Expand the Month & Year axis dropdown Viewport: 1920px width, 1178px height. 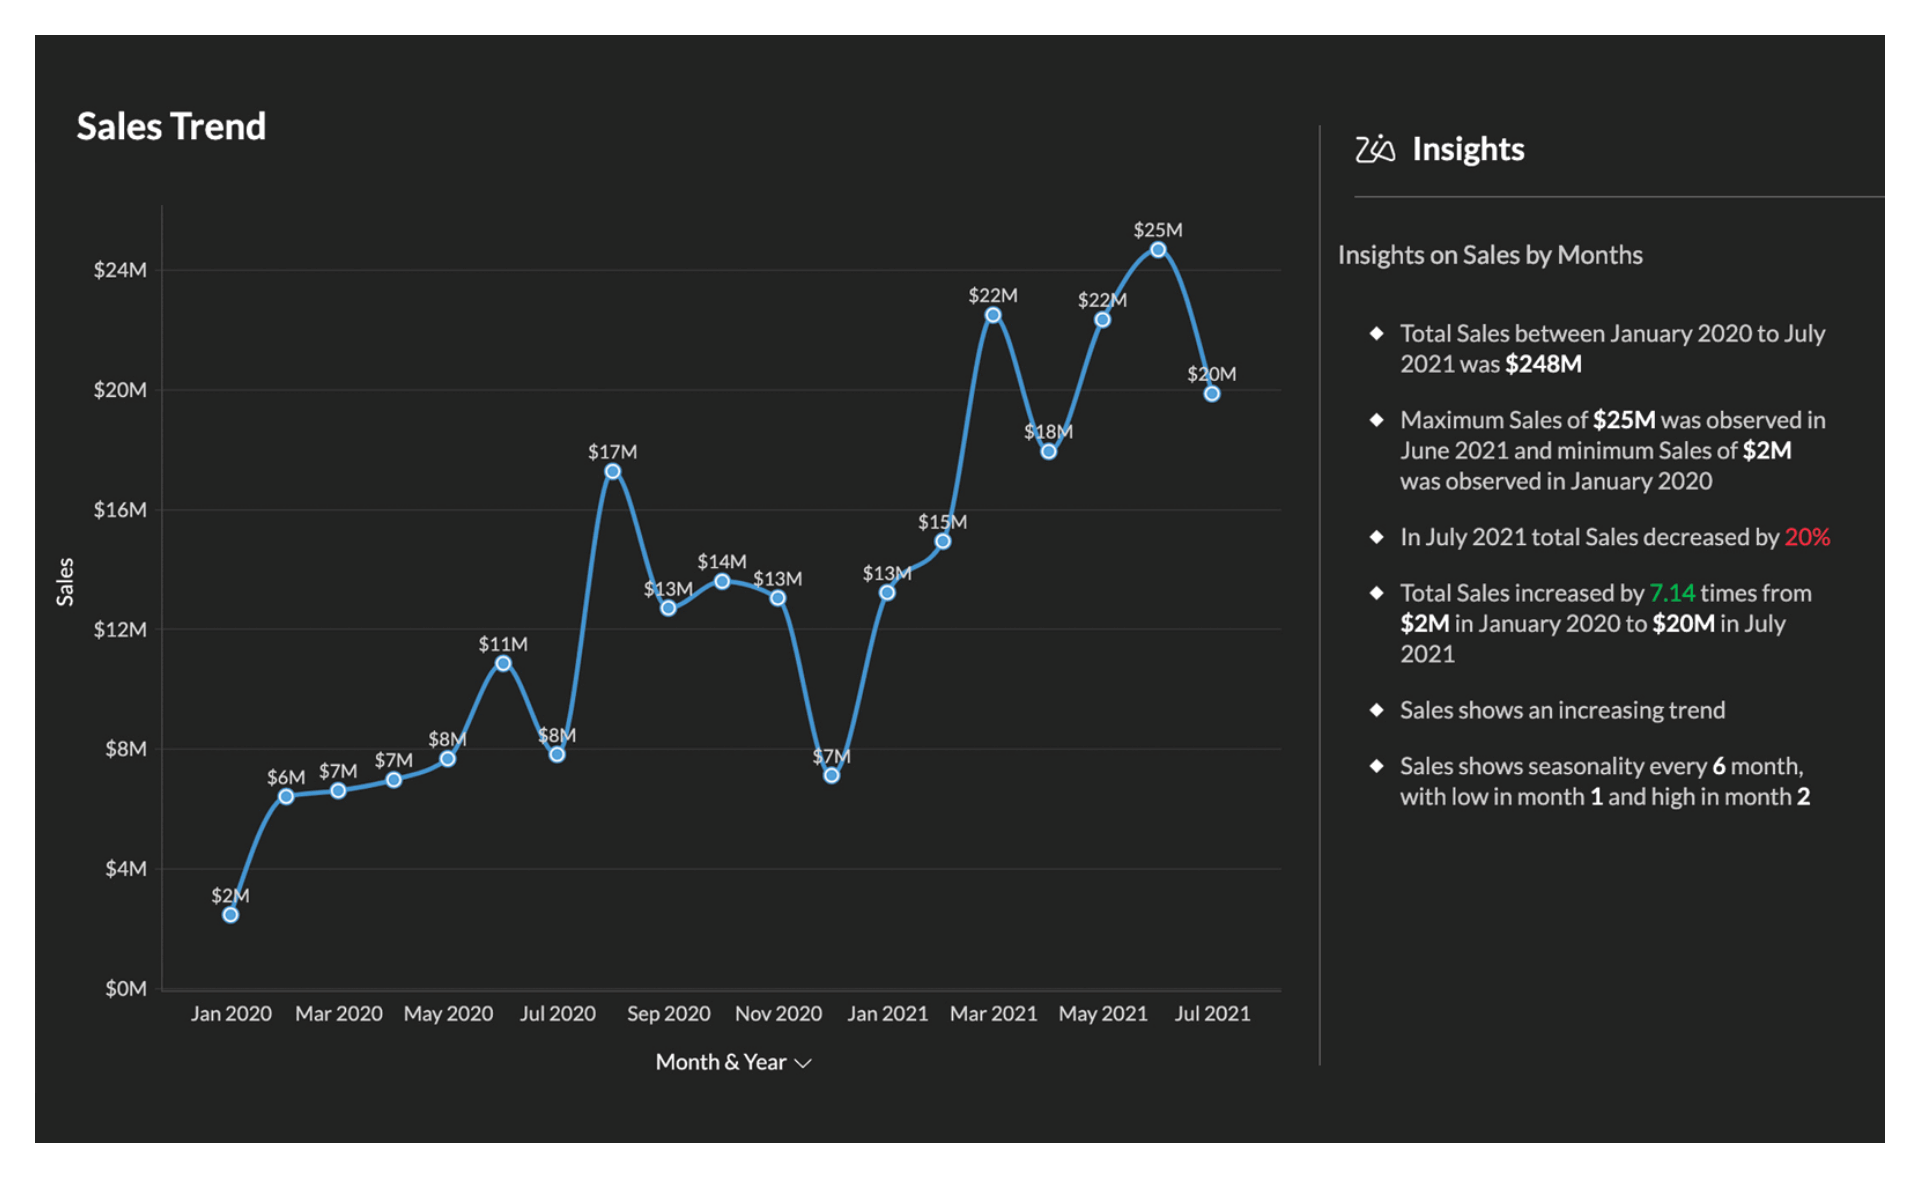(x=803, y=1063)
